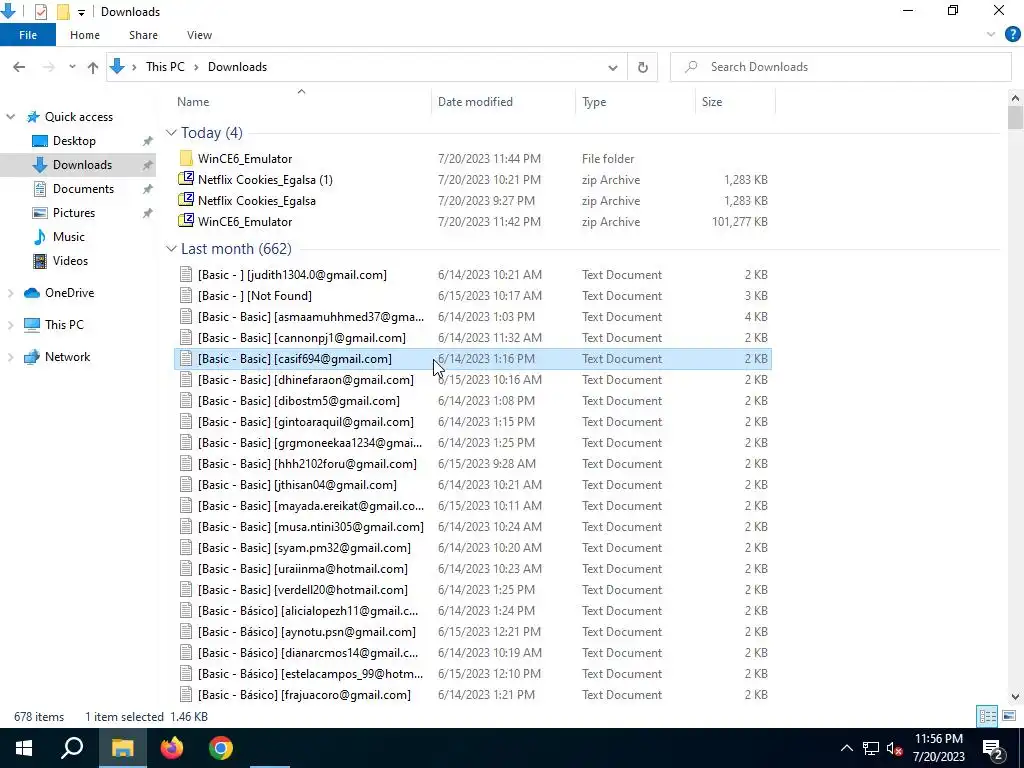Select Downloads in the navigation pane
The width and height of the screenshot is (1024, 768).
pyautogui.click(x=82, y=165)
